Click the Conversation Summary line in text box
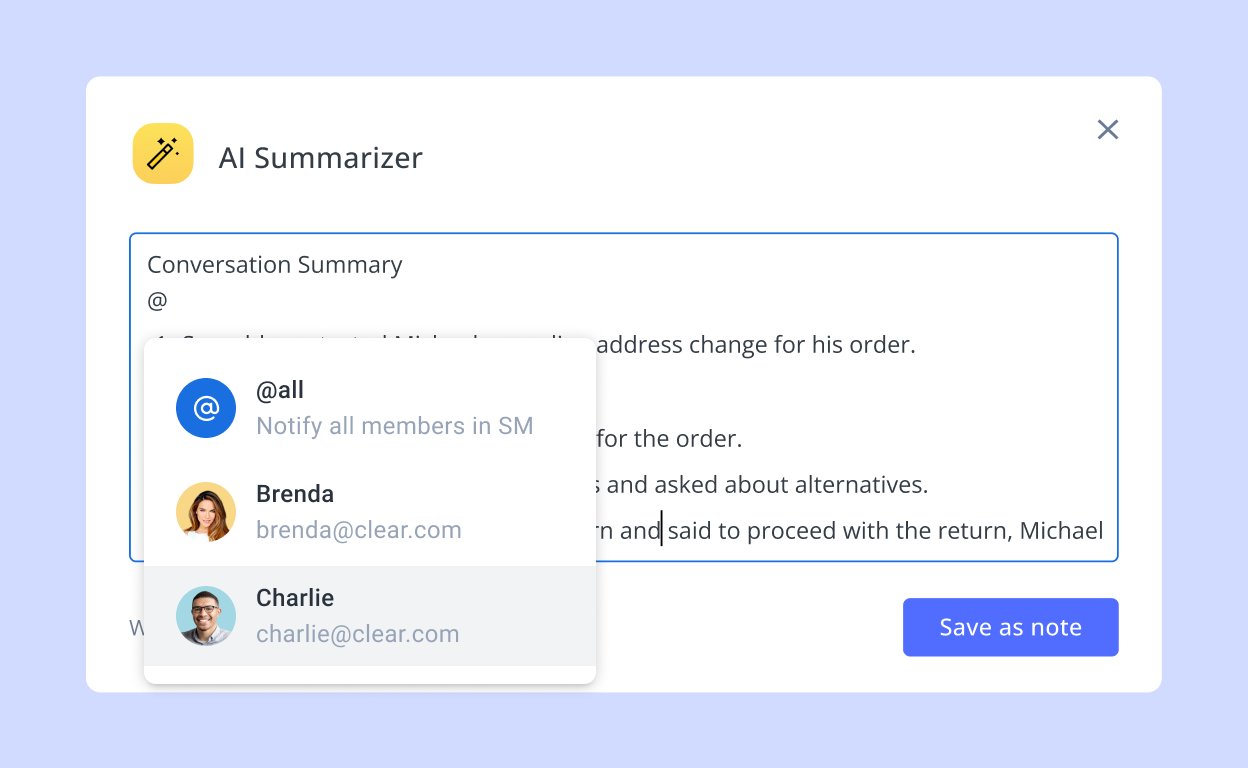Image resolution: width=1248 pixels, height=768 pixels. 275,265
